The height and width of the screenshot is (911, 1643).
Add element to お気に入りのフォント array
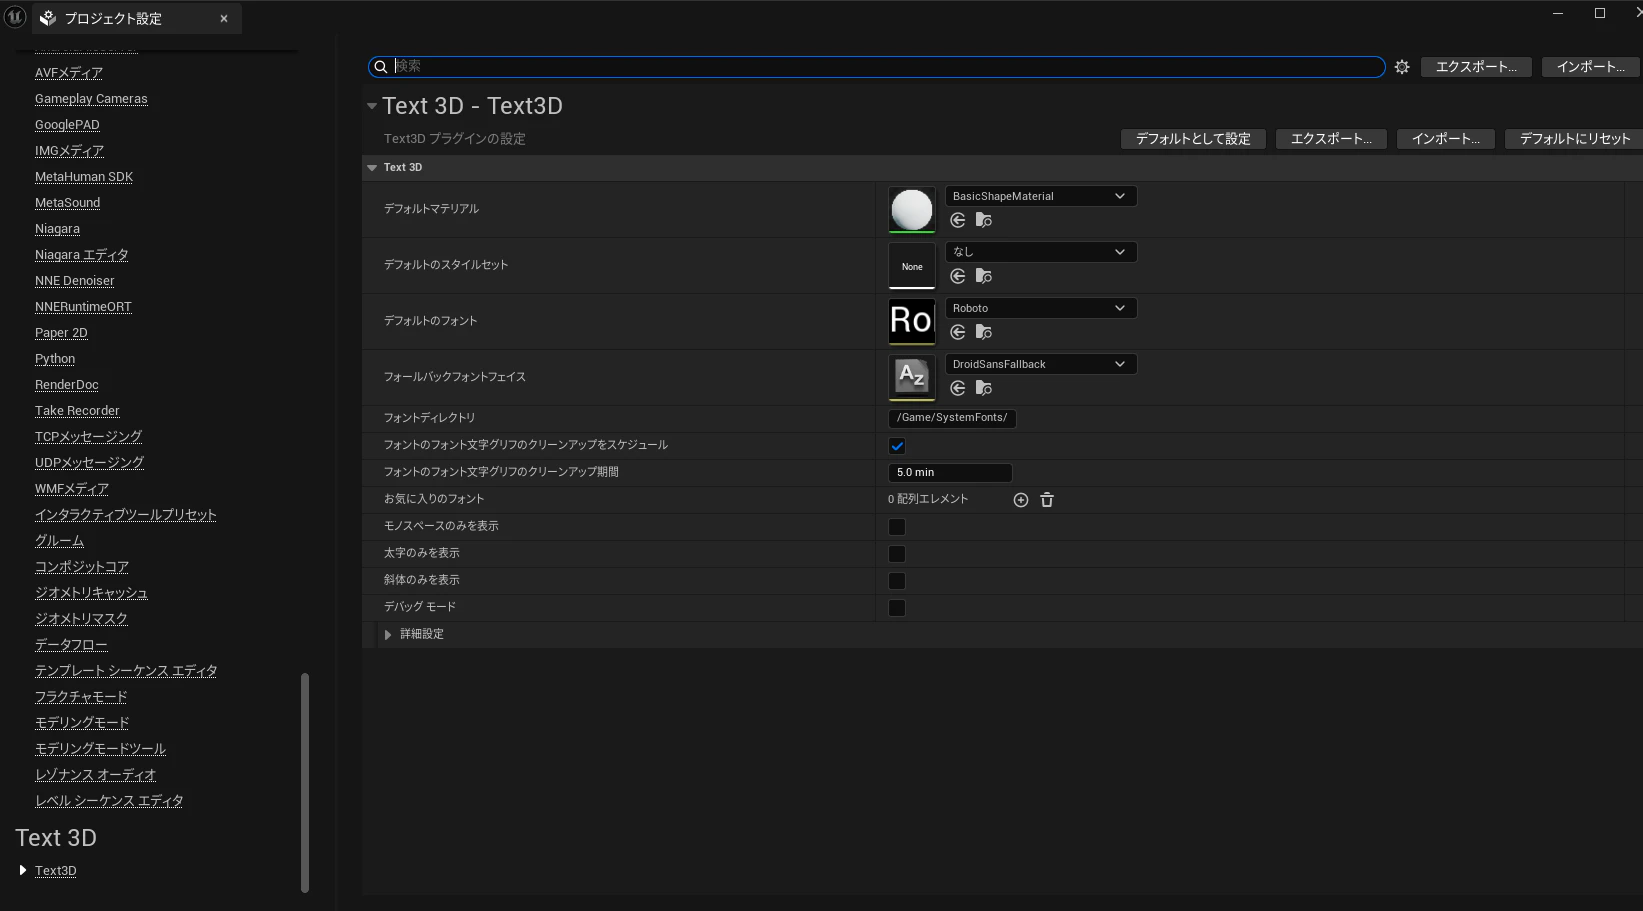tap(1021, 500)
